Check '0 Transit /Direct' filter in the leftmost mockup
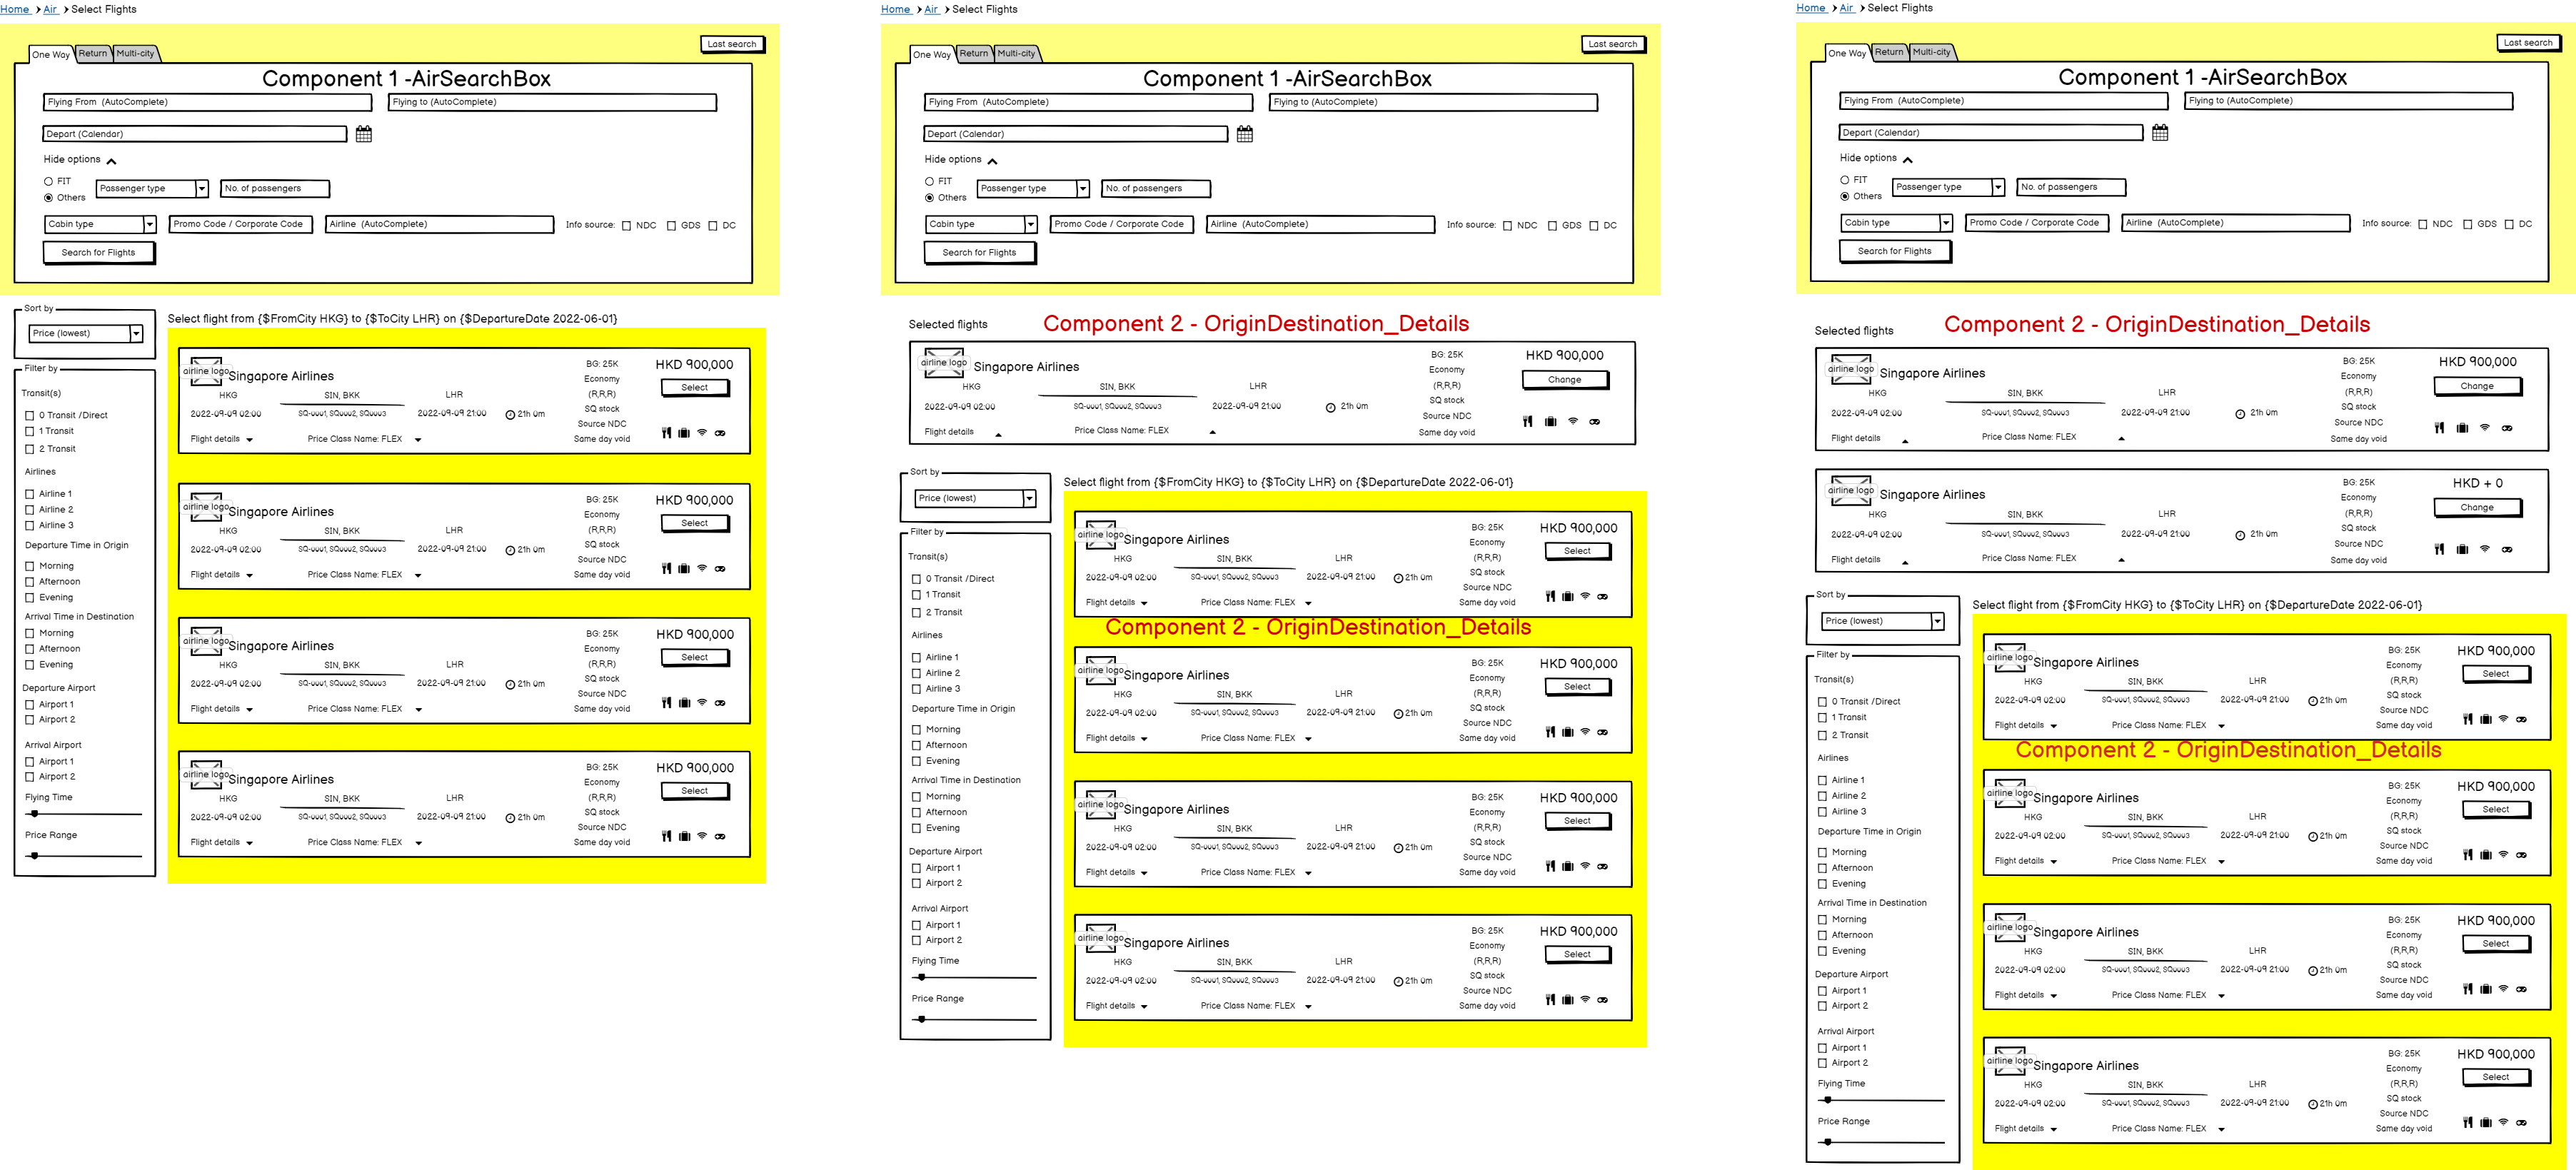The width and height of the screenshot is (2576, 1170). click(x=30, y=415)
